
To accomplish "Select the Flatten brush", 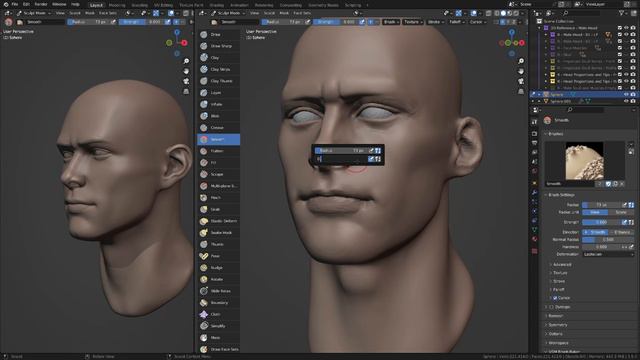I will point(218,151).
